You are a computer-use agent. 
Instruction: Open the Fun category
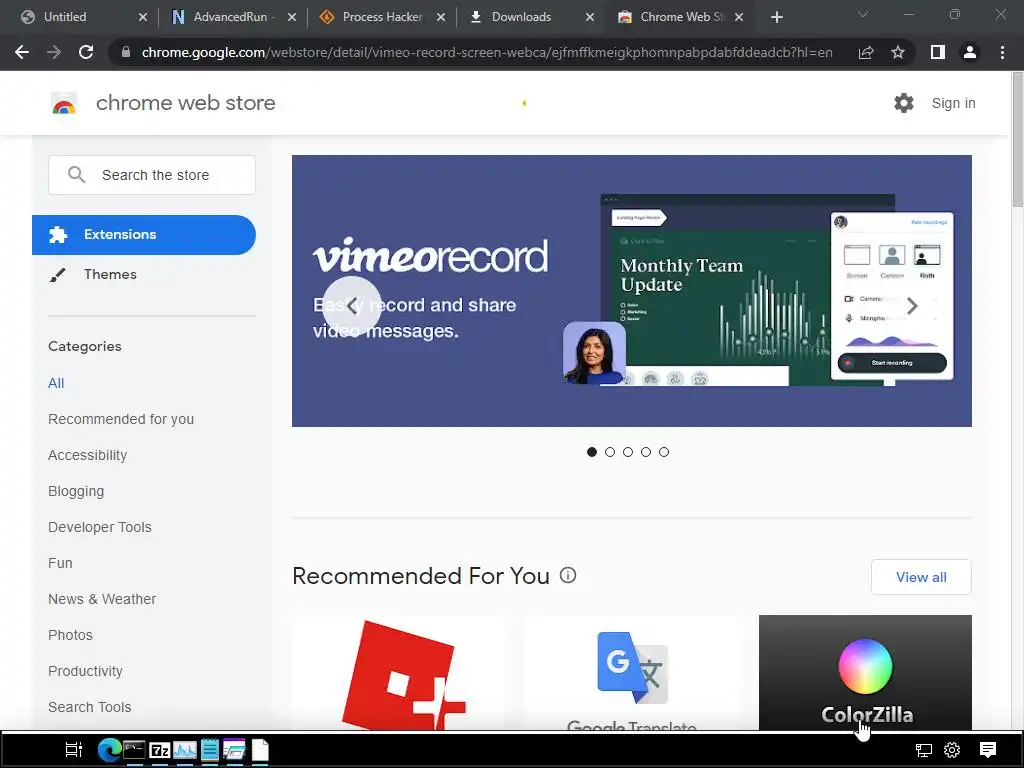[x=60, y=563]
